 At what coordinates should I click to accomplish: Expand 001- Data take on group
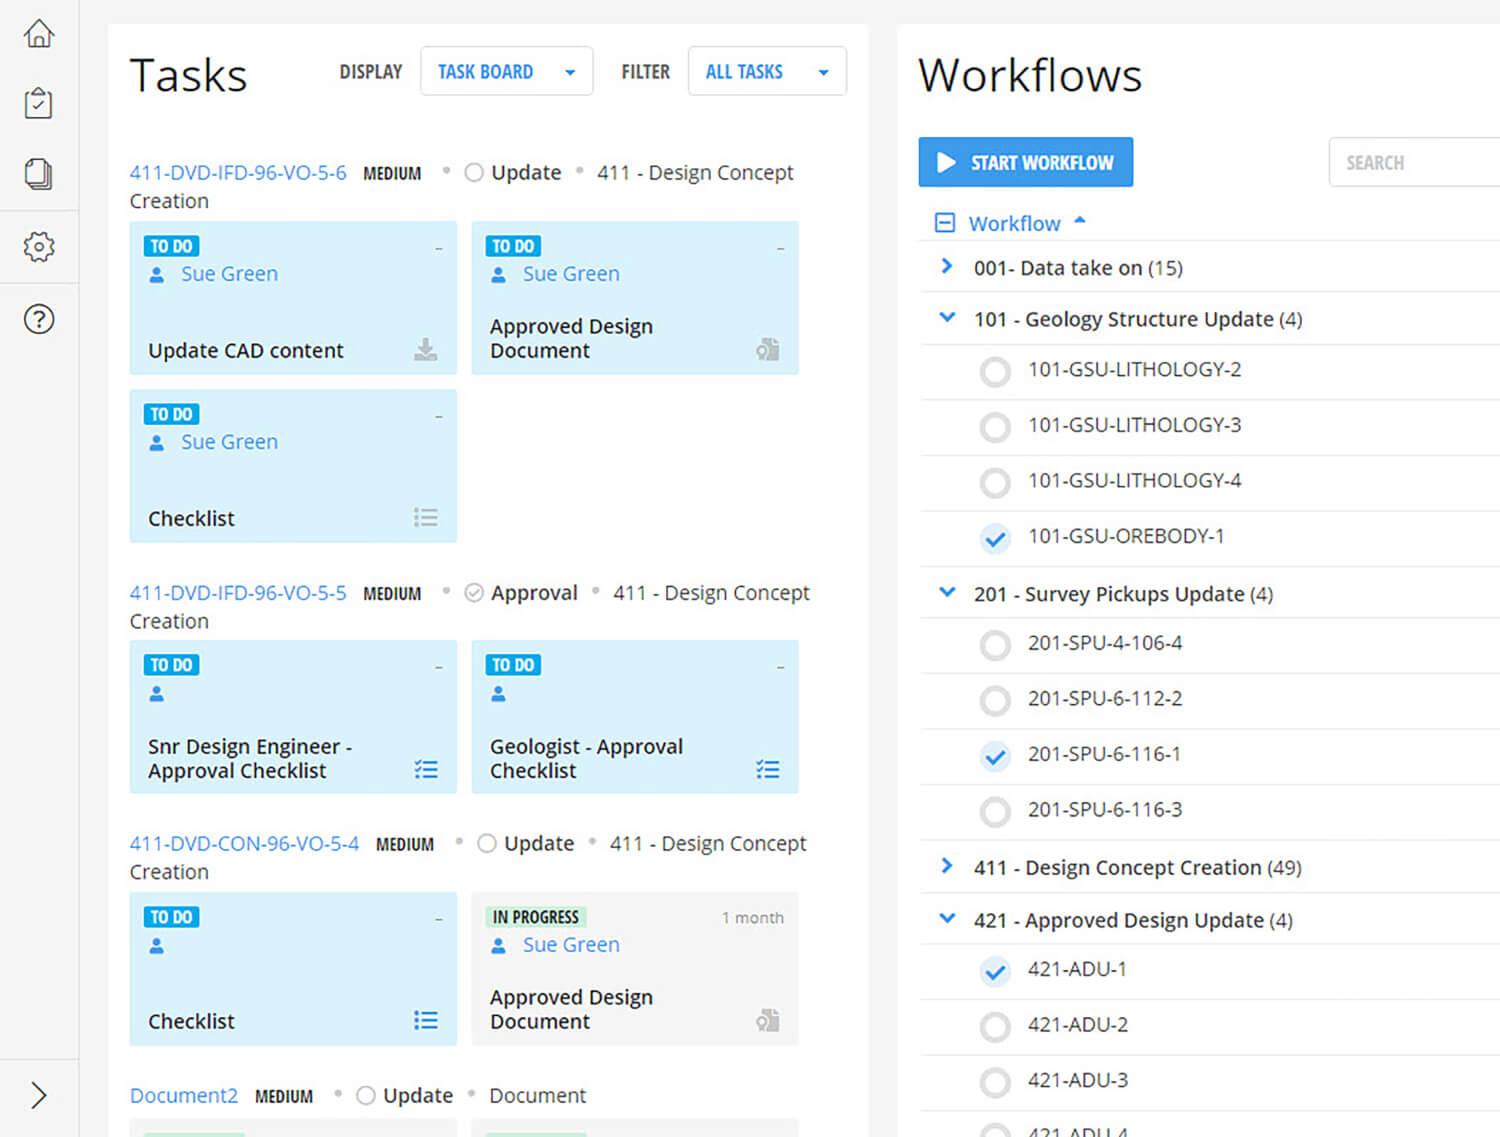[946, 266]
